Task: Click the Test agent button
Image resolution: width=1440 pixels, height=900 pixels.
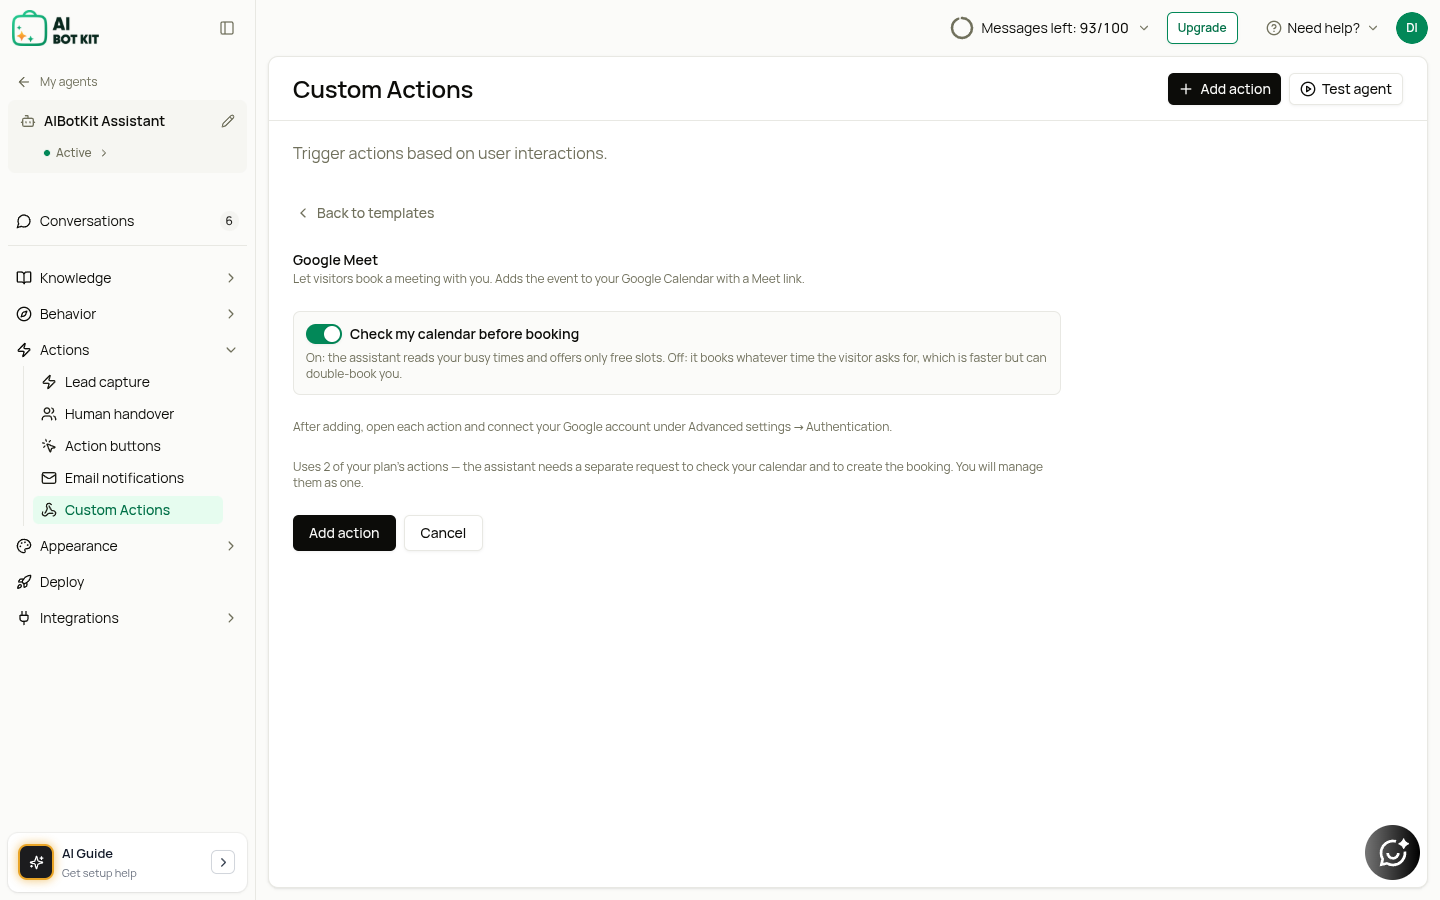Action: 1346,89
